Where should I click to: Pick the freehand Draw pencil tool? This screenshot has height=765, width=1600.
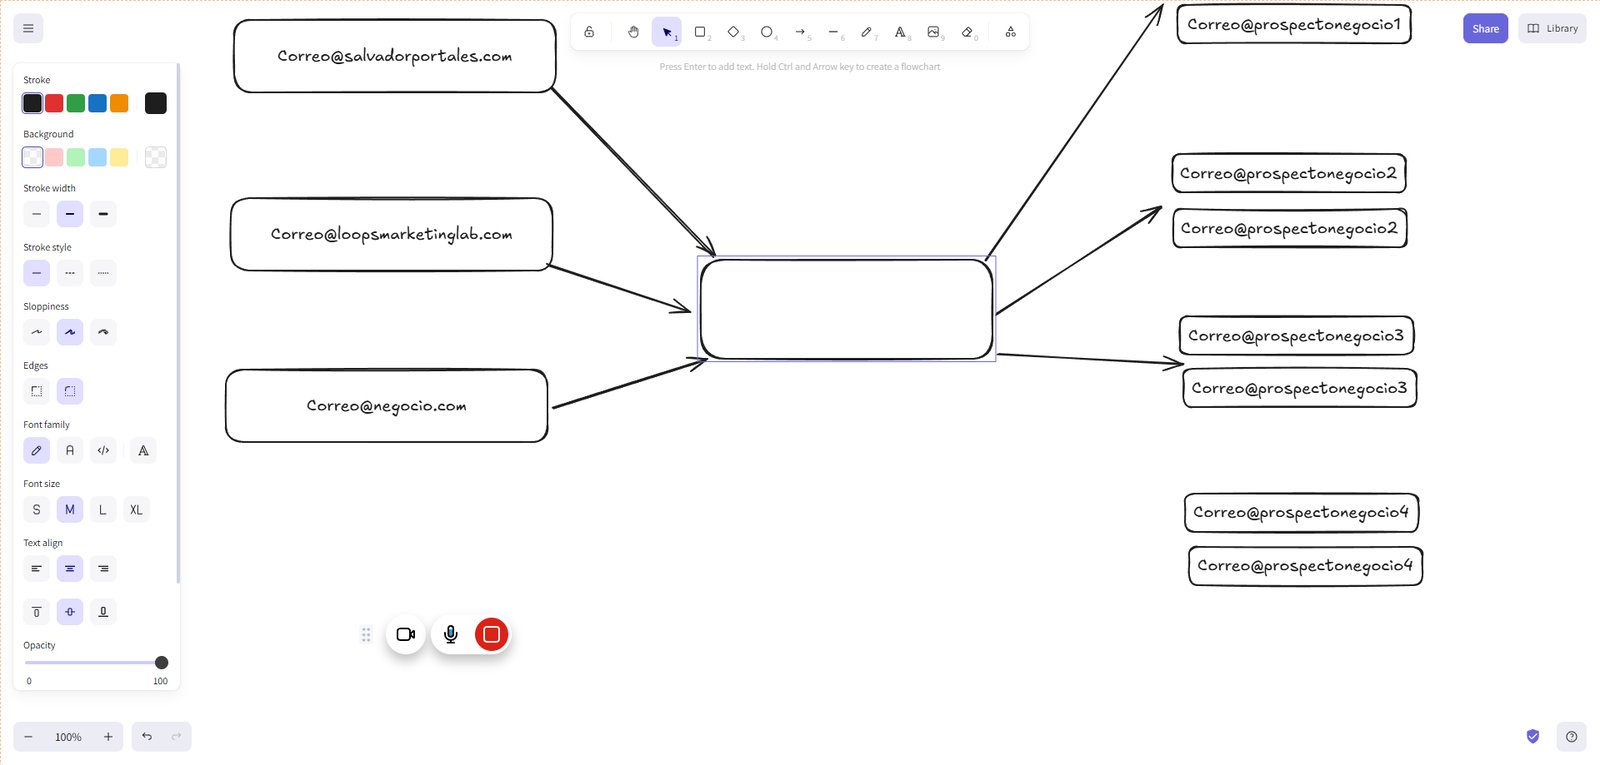[x=867, y=32]
